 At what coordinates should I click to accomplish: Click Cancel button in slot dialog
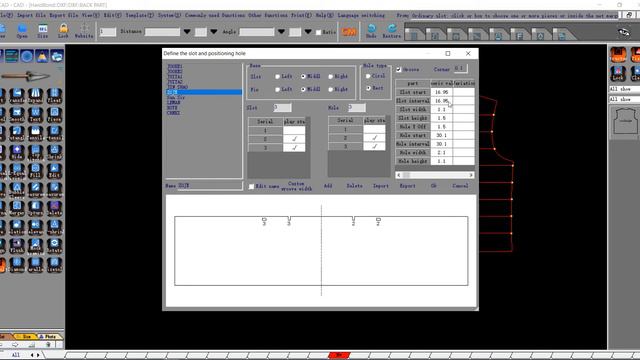pos(460,186)
